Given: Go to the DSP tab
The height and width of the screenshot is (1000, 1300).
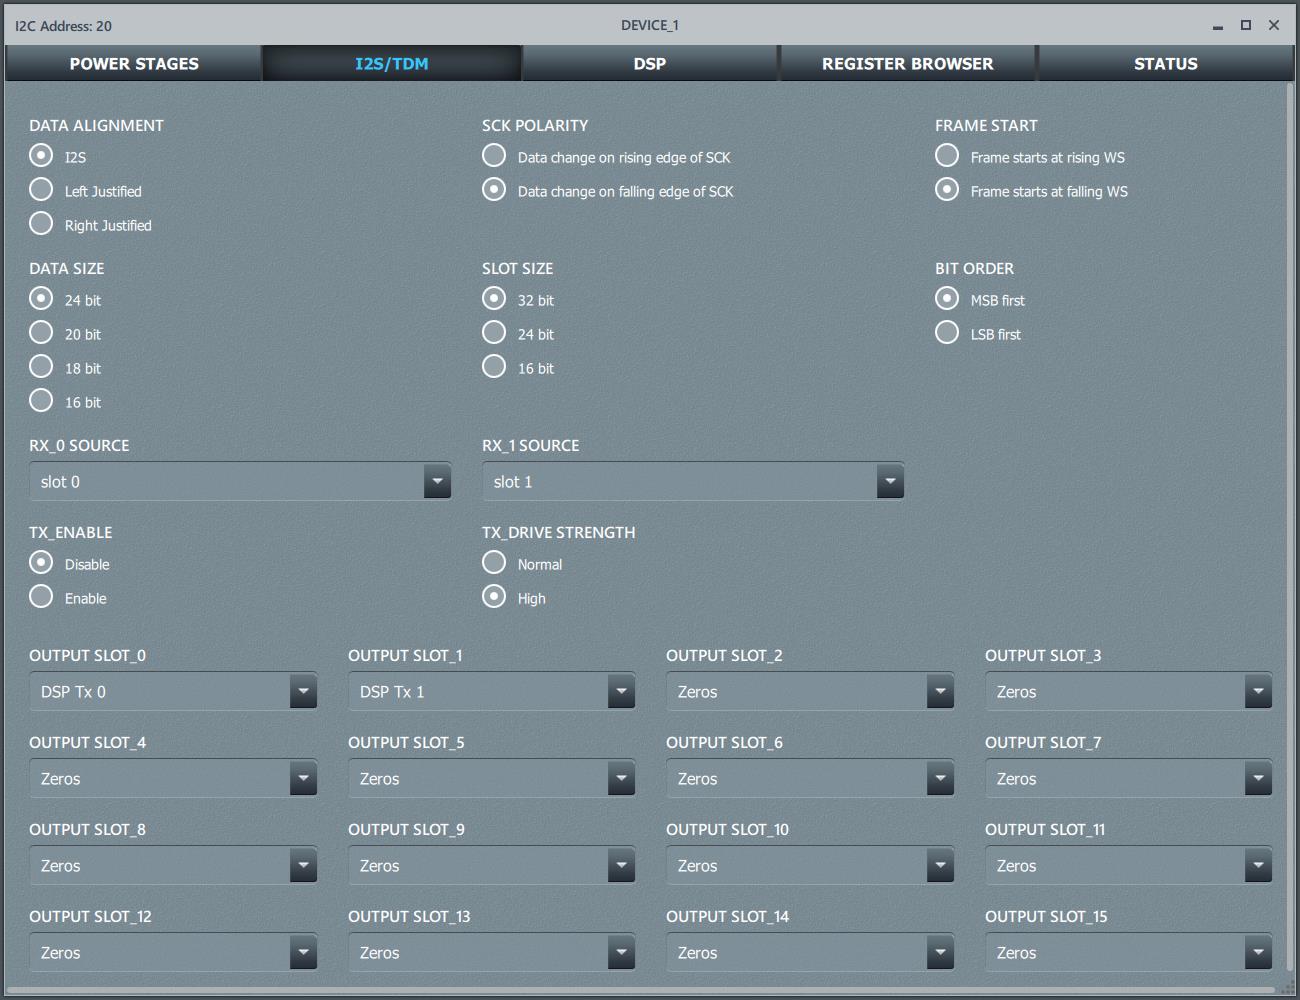Looking at the screenshot, I should tap(650, 64).
